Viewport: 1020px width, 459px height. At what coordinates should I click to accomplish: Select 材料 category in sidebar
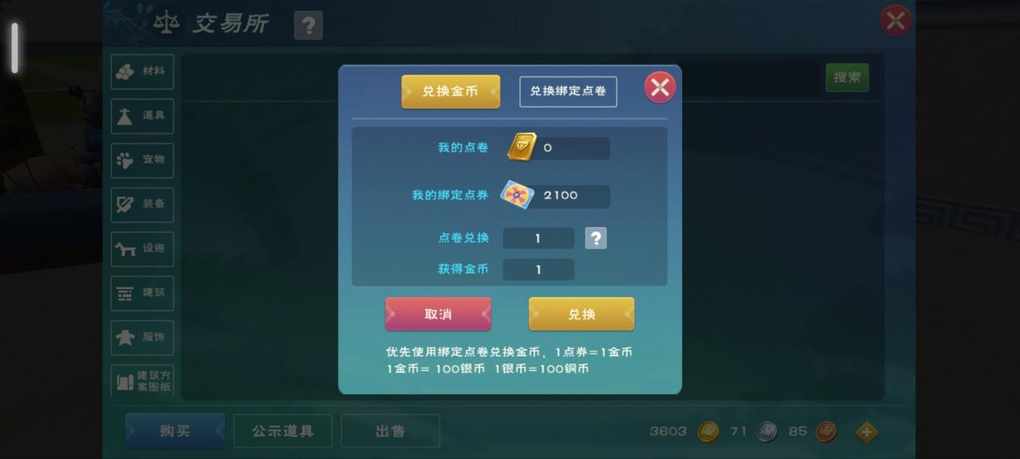click(142, 72)
